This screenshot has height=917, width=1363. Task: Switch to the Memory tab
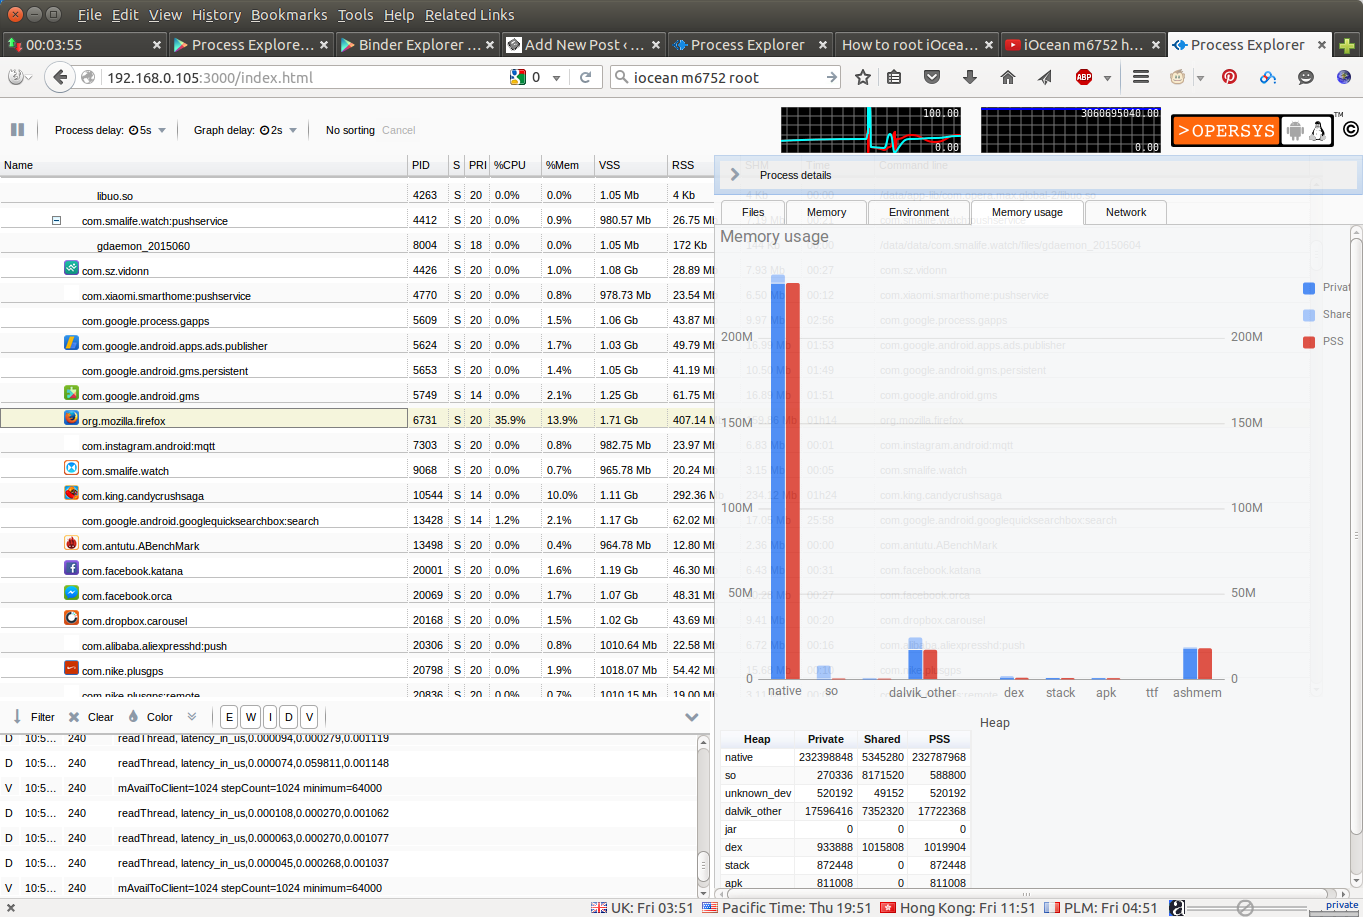(x=826, y=212)
